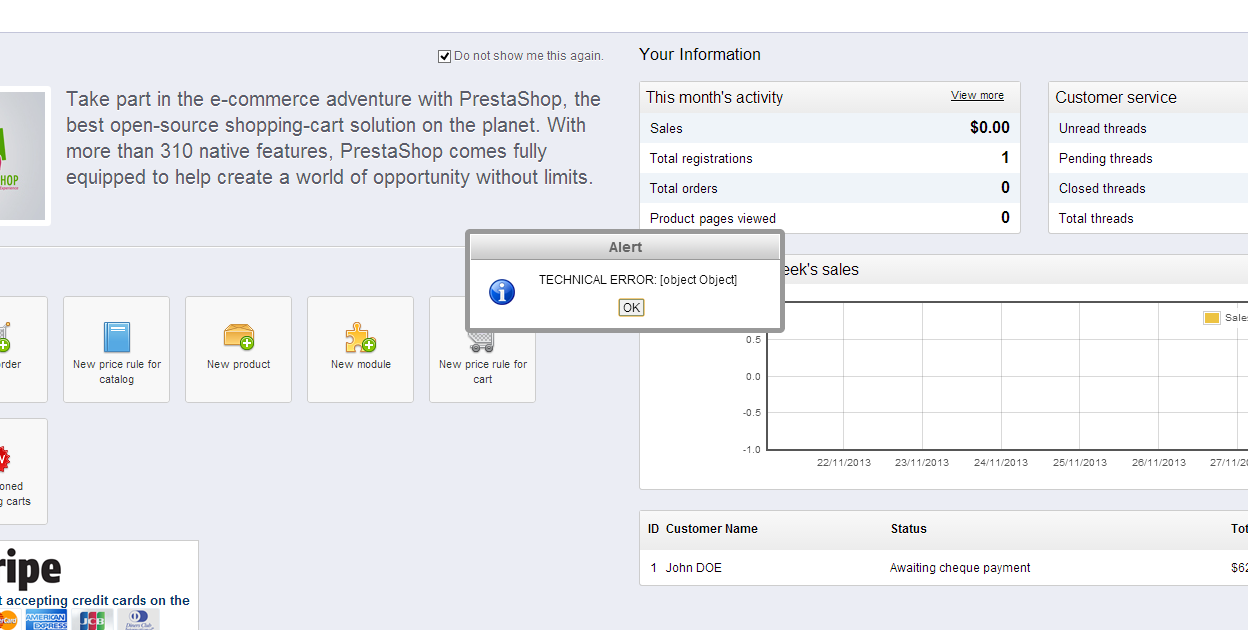Click the ID column header

tap(654, 529)
